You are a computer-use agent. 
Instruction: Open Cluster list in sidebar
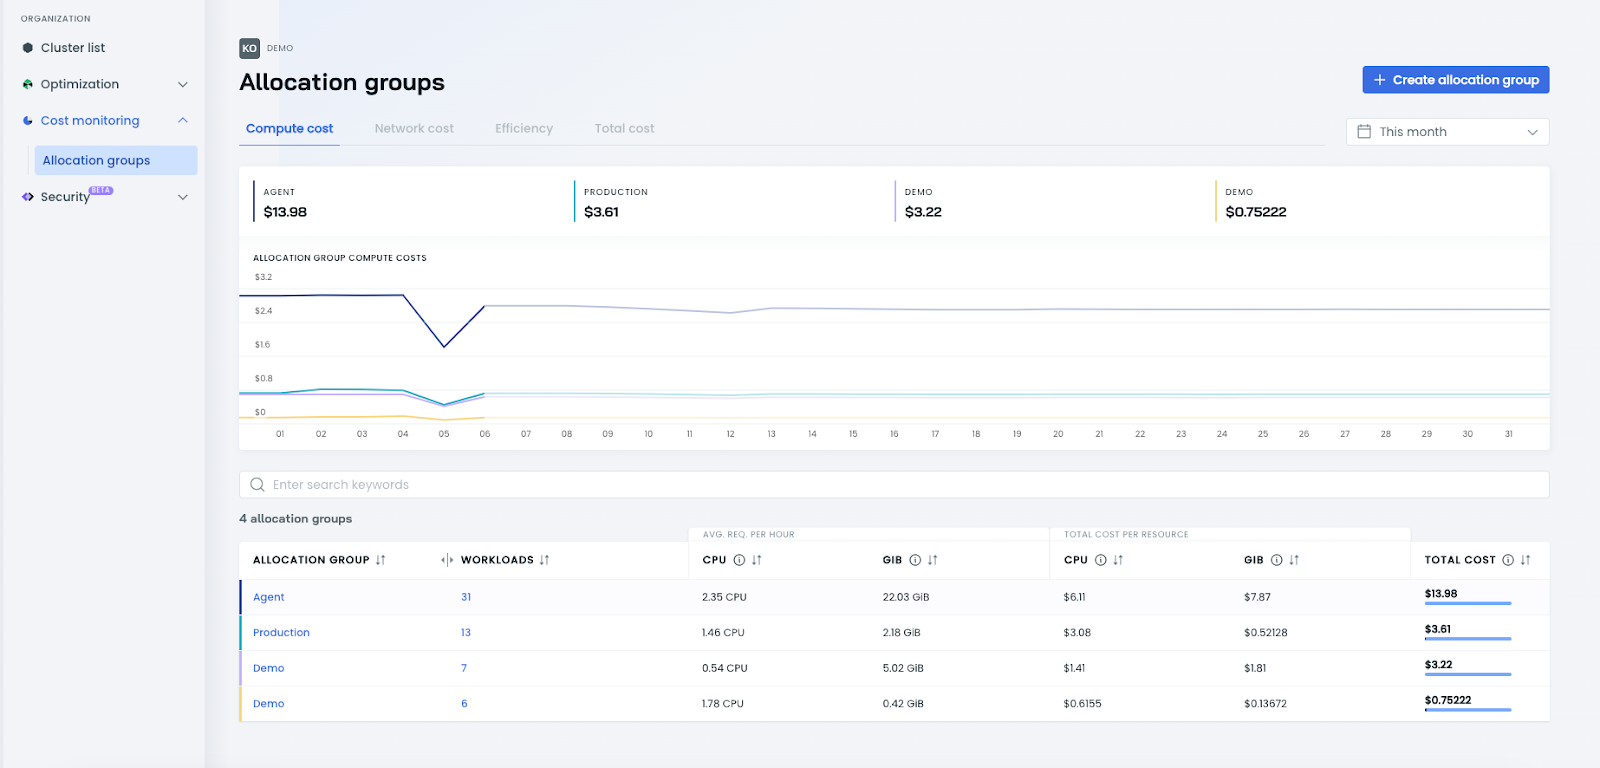coord(72,48)
